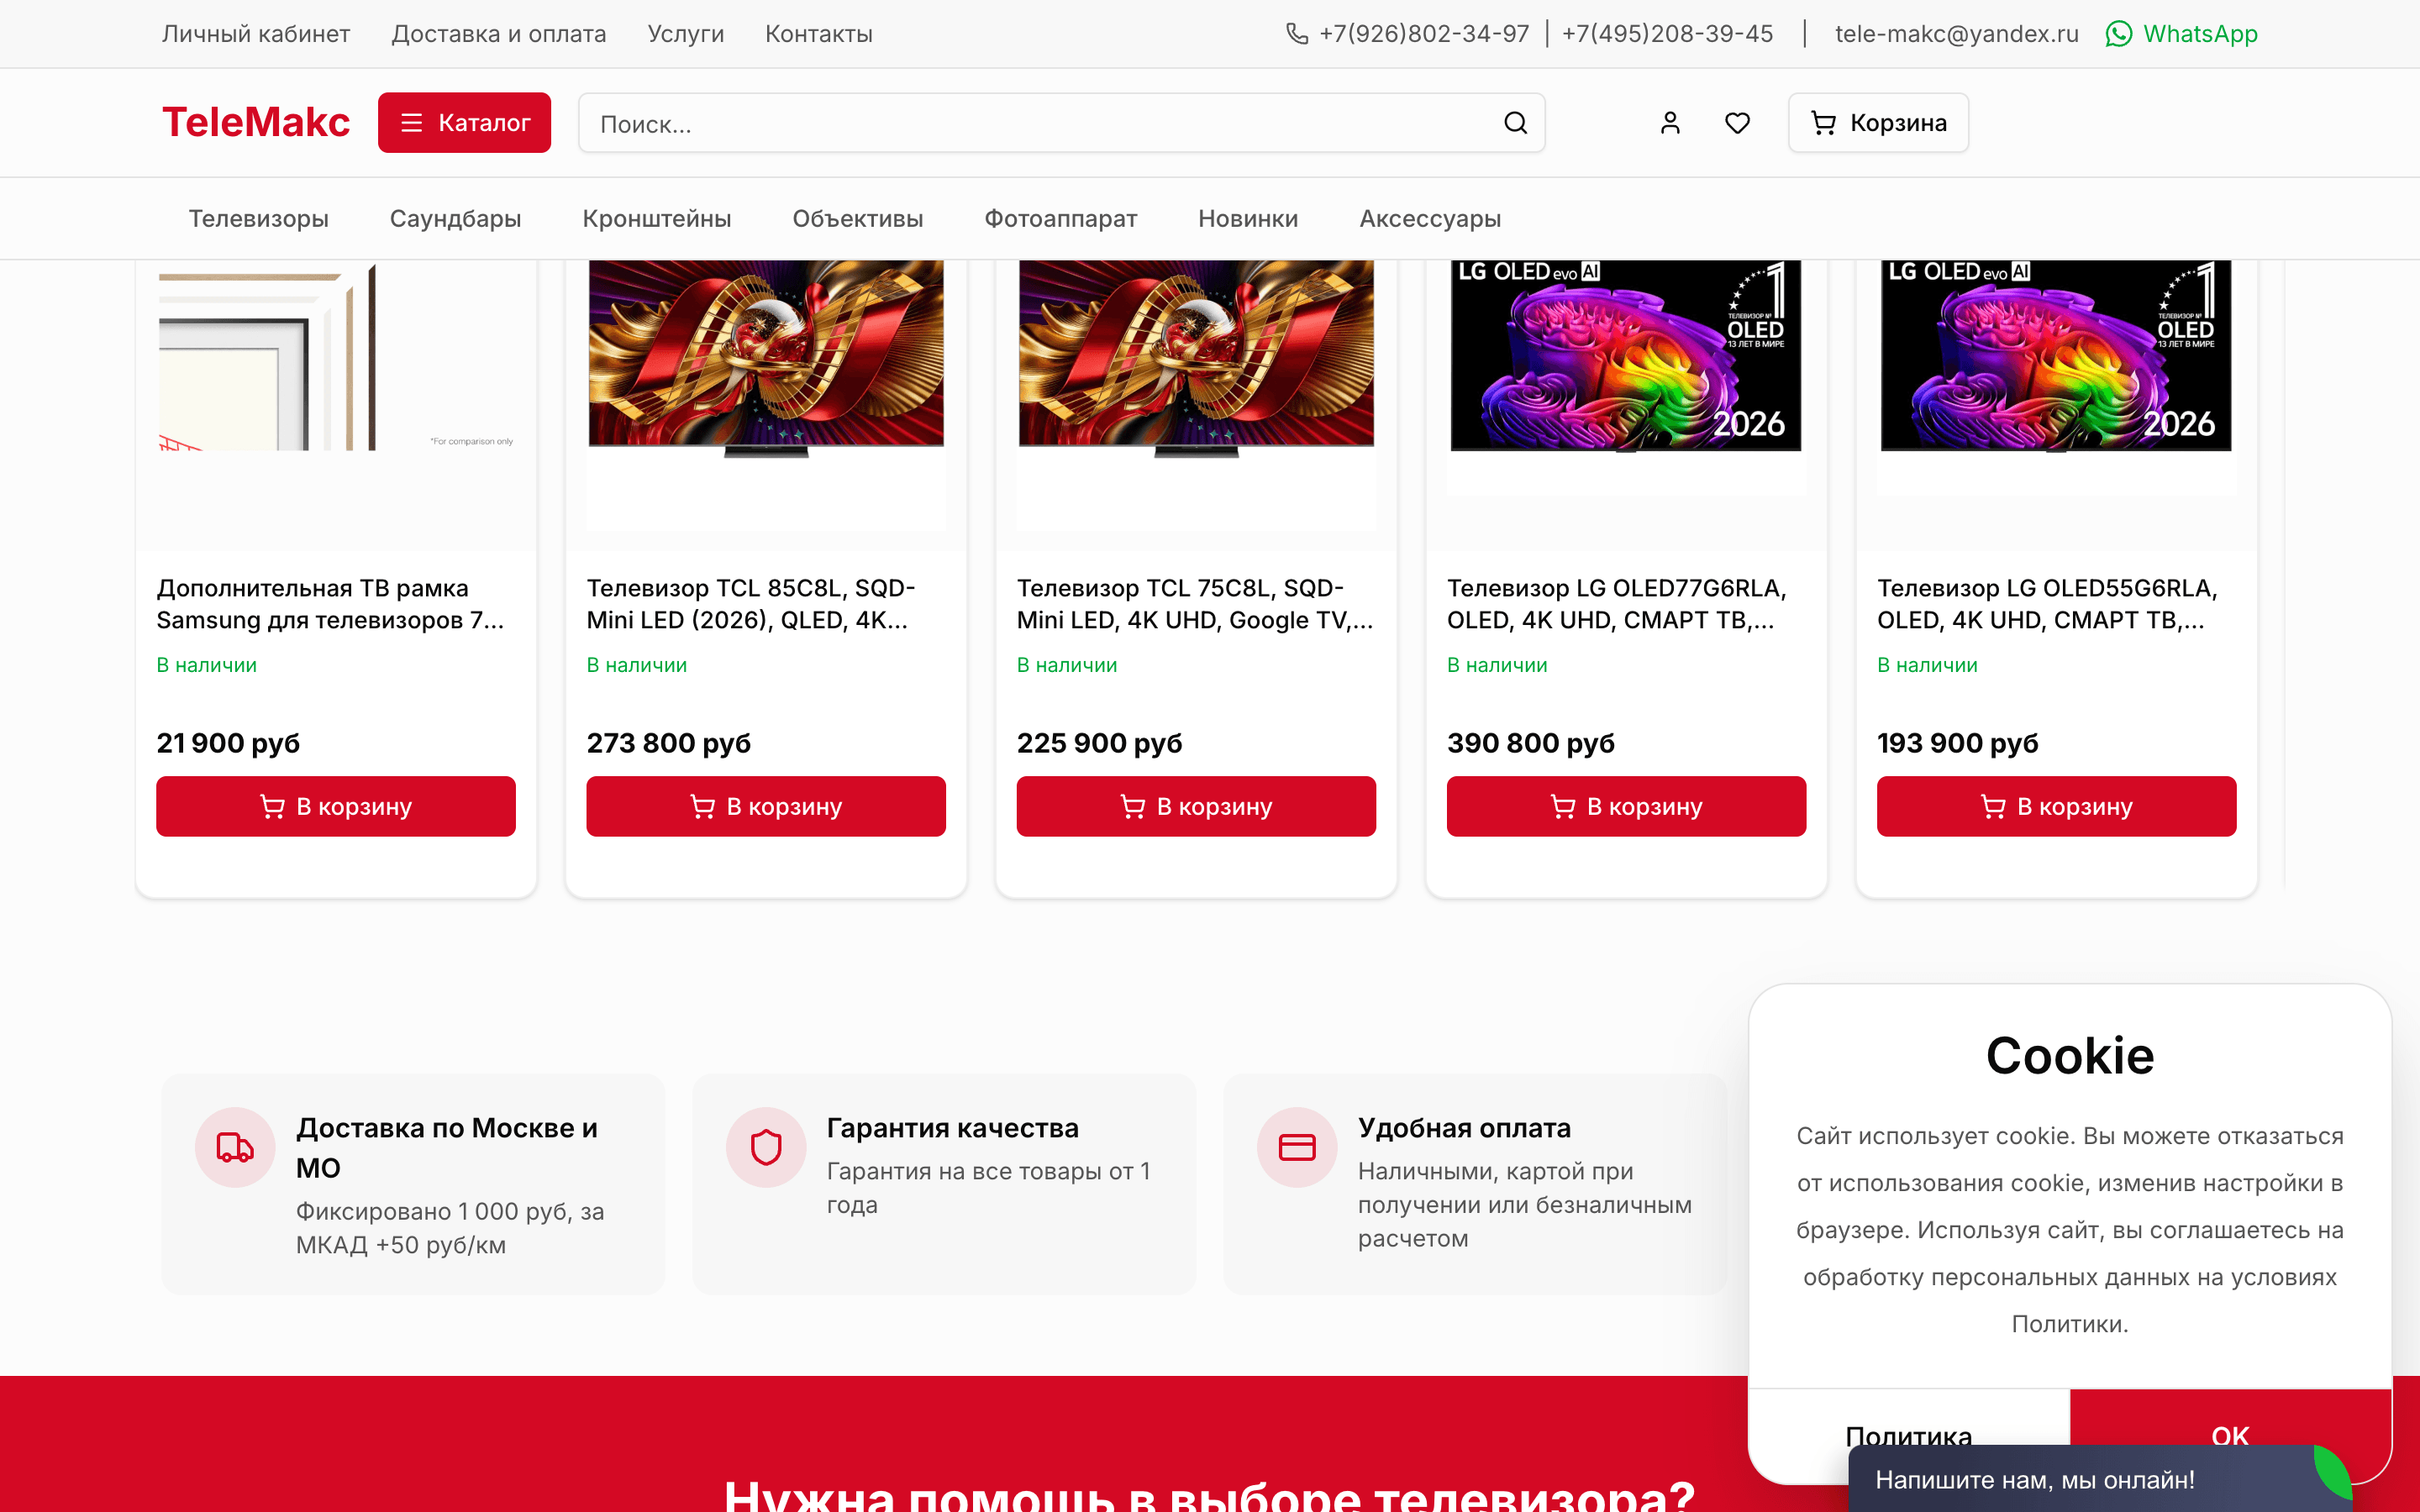Click the search magnifier icon
Image resolution: width=2420 pixels, height=1512 pixels.
pos(1515,123)
